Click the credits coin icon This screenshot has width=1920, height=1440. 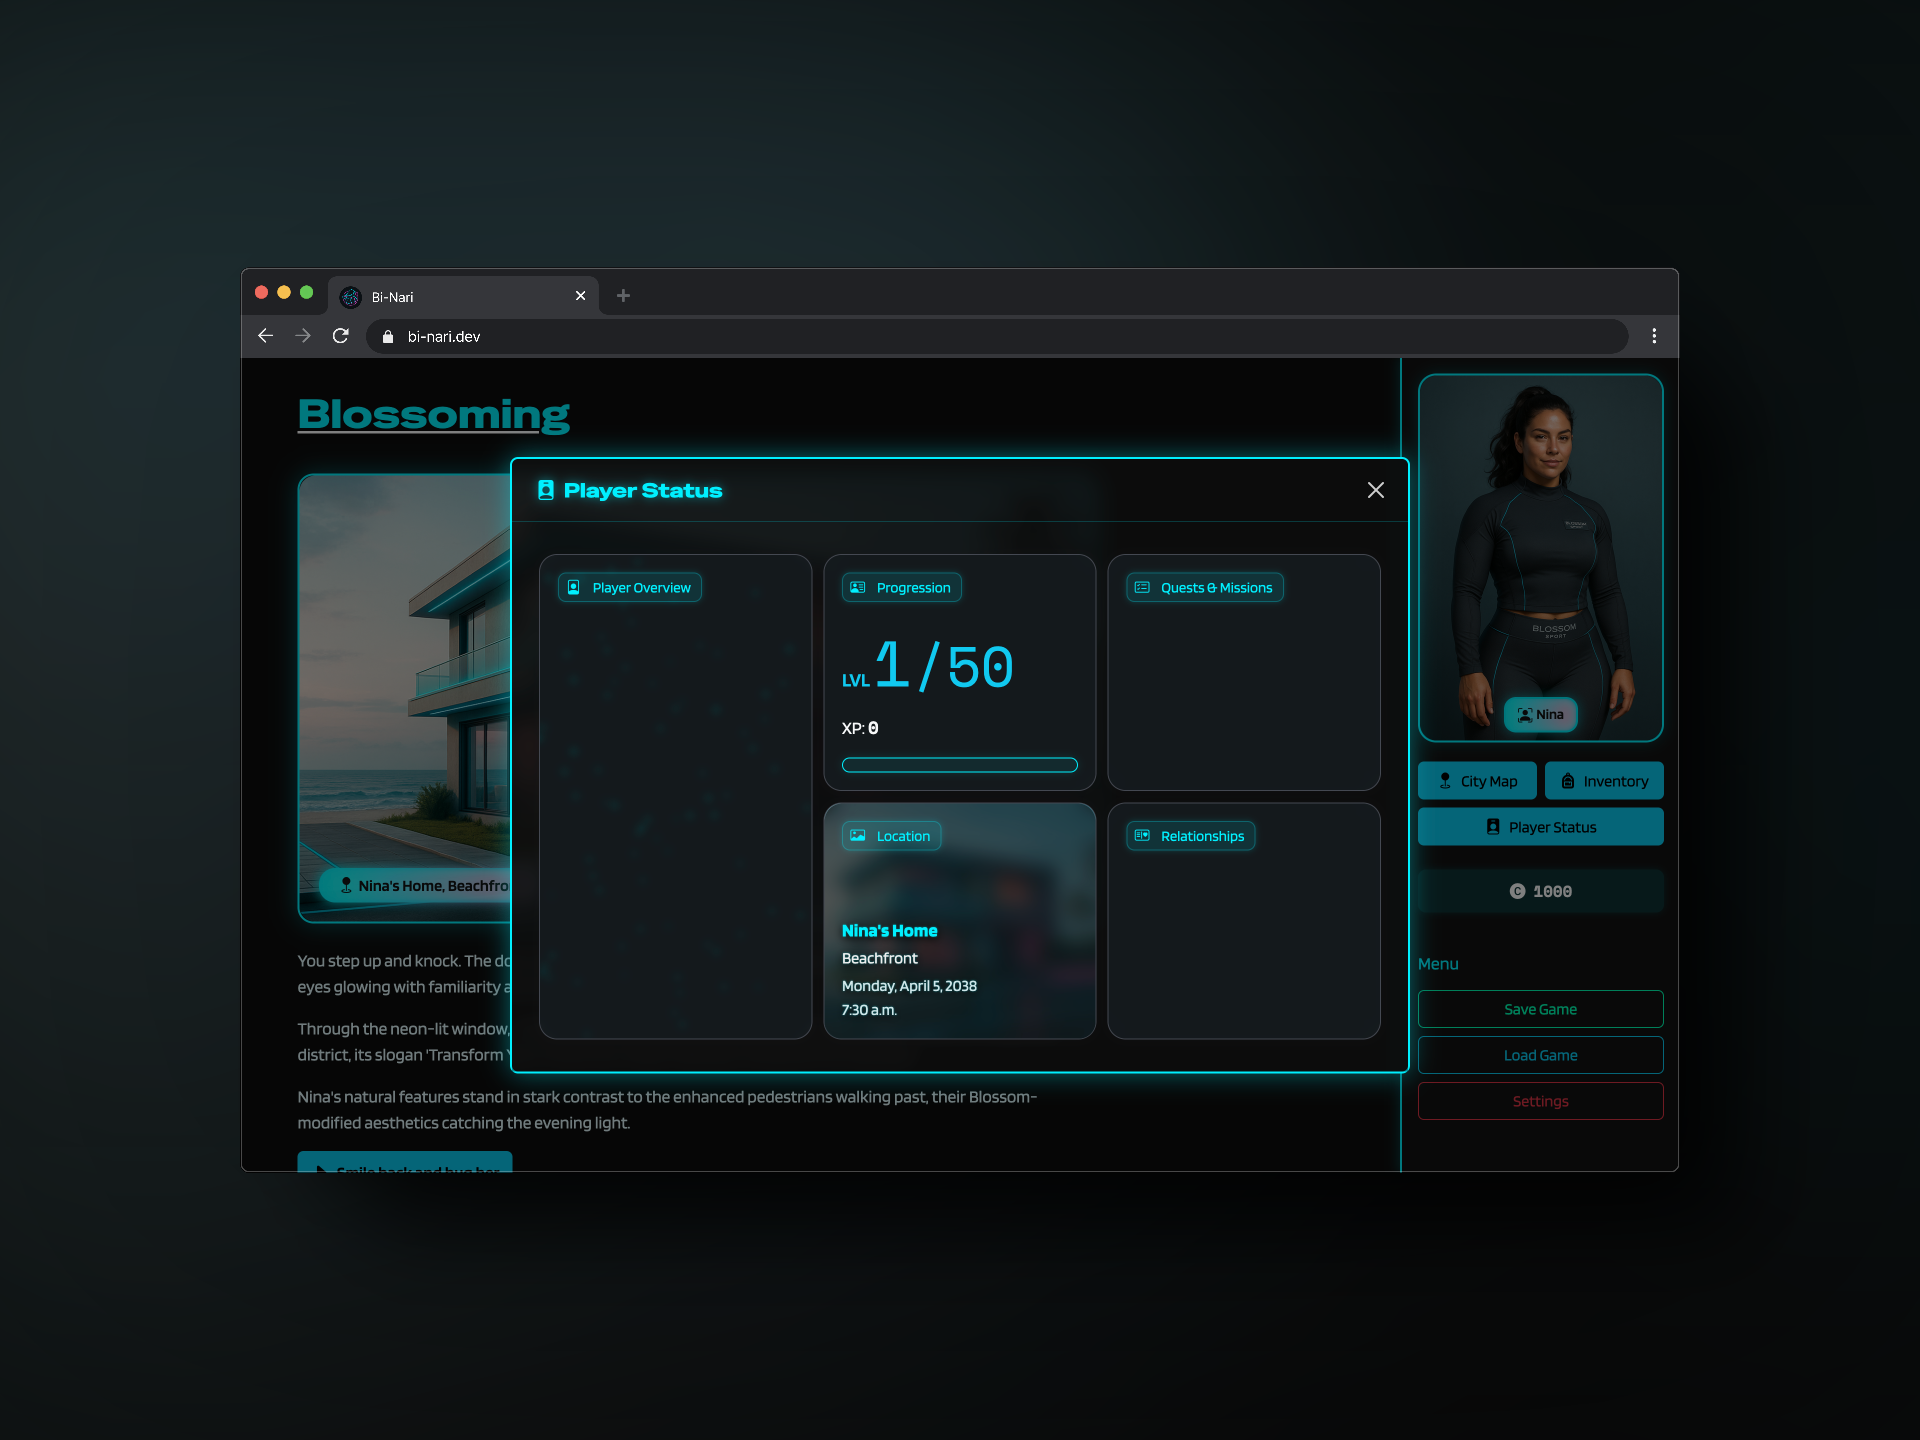1517,891
